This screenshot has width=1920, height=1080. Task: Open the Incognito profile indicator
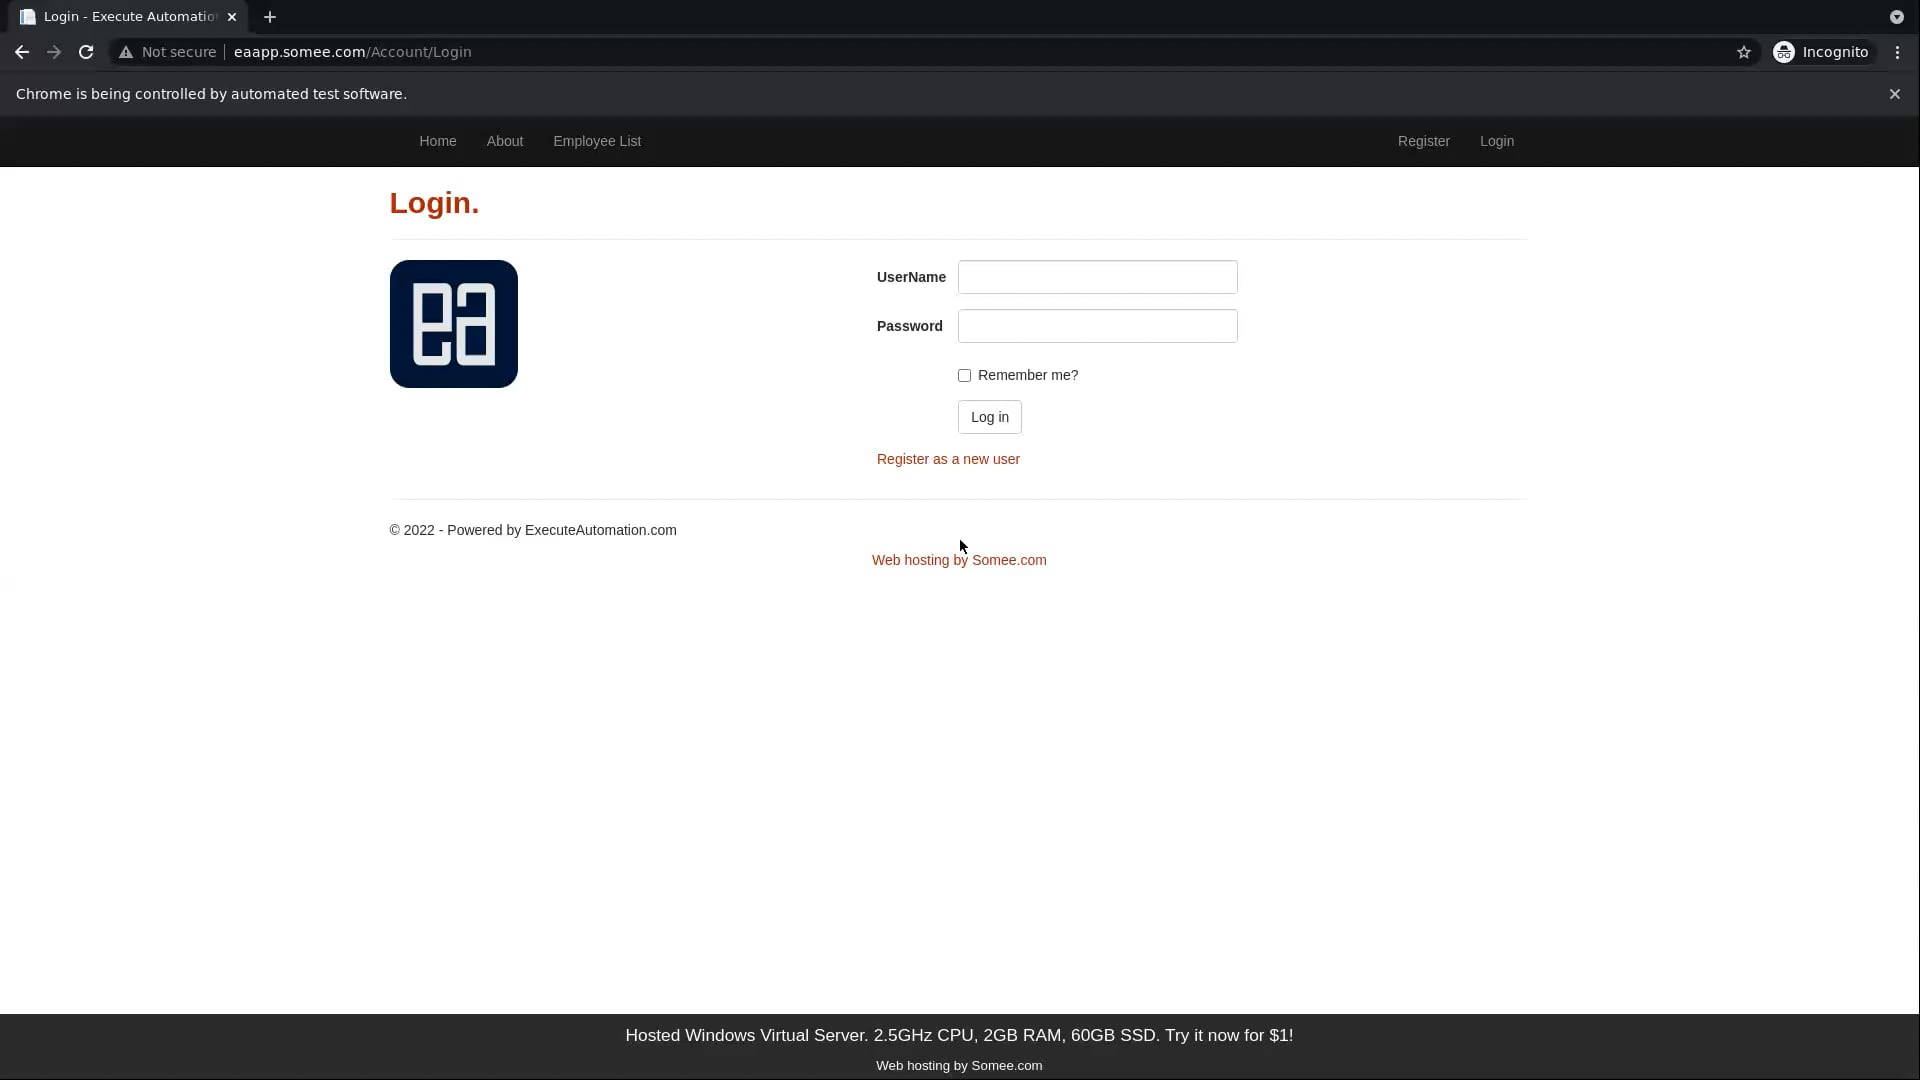point(1821,52)
